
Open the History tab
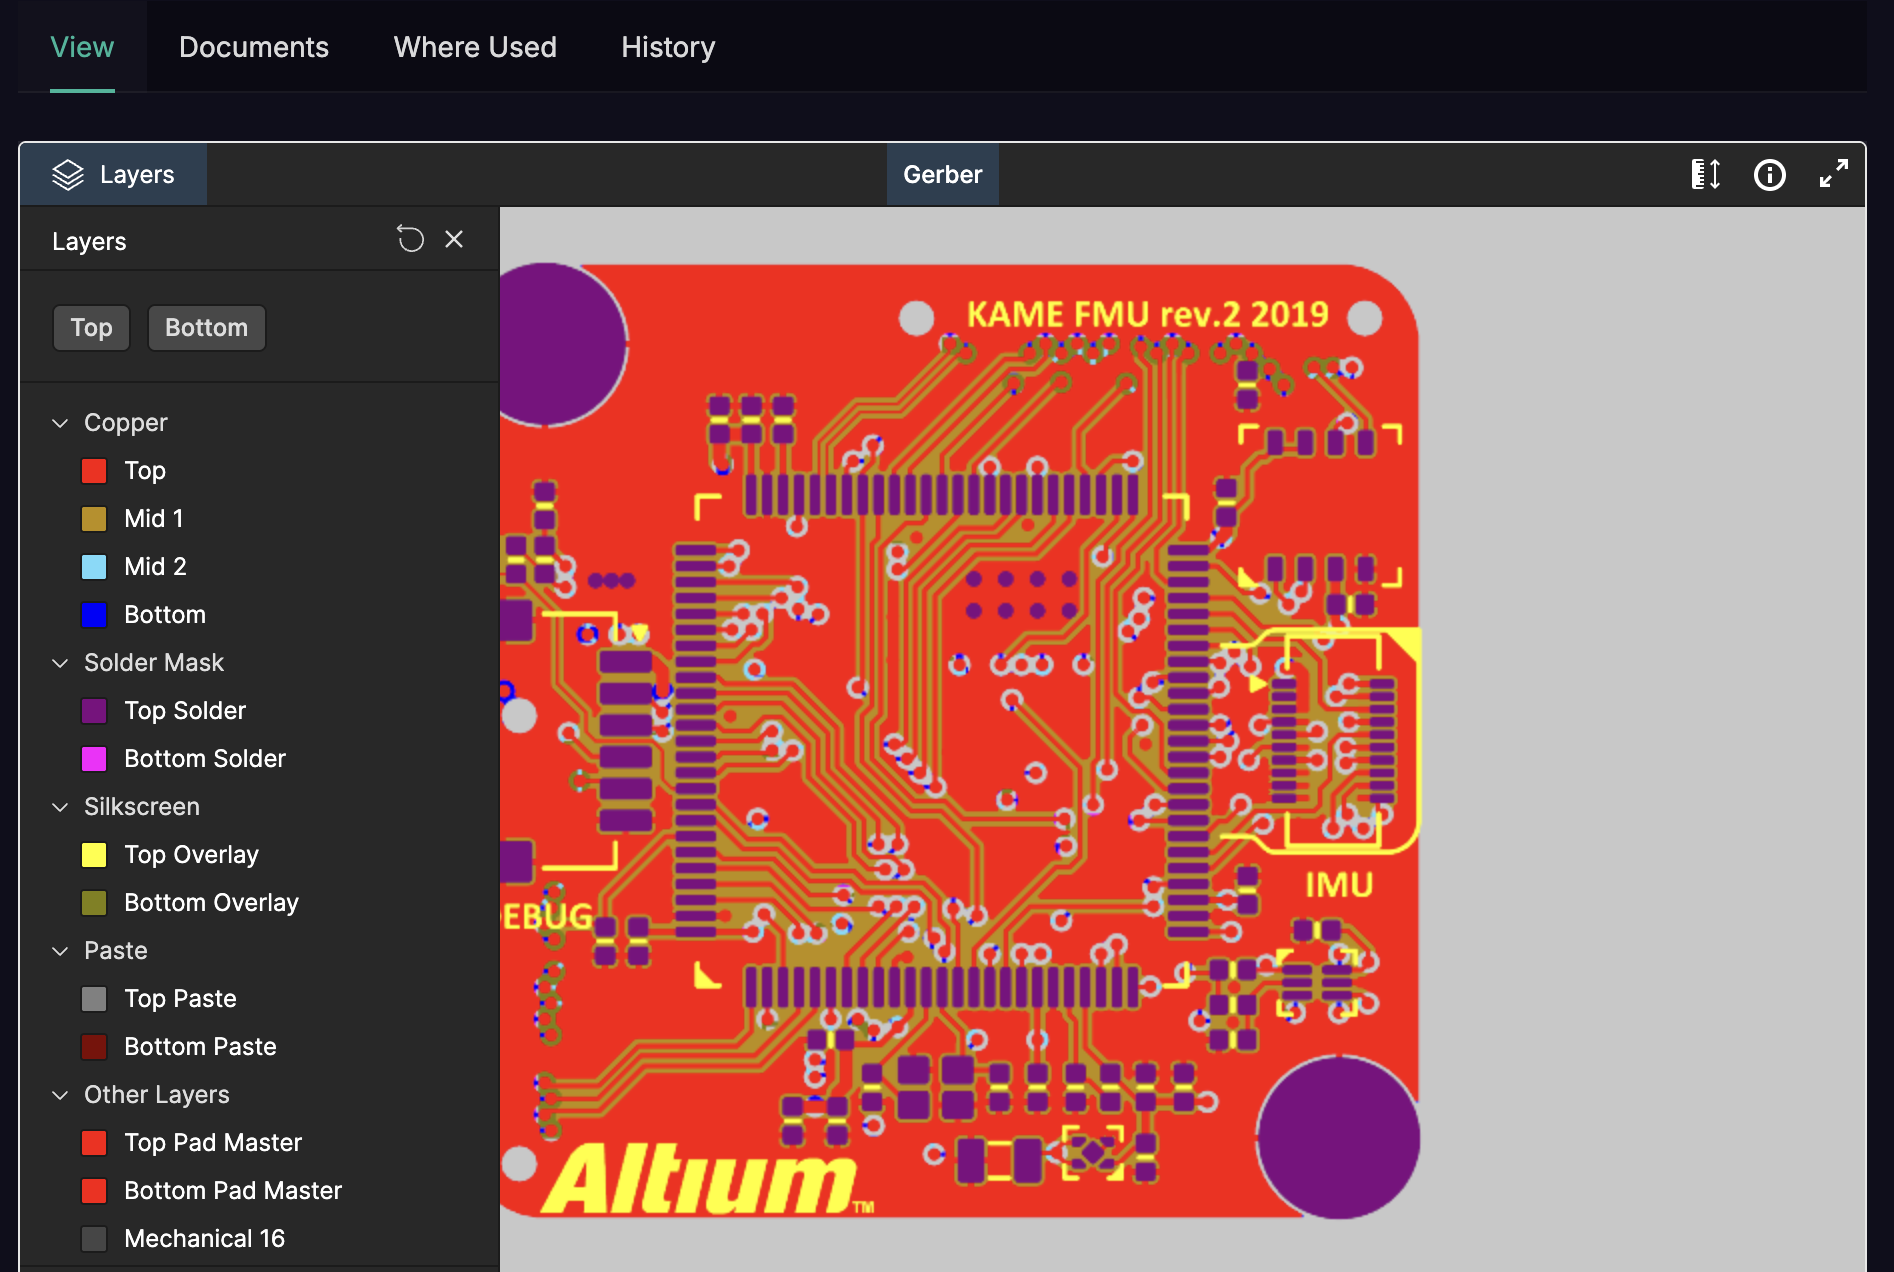point(667,46)
